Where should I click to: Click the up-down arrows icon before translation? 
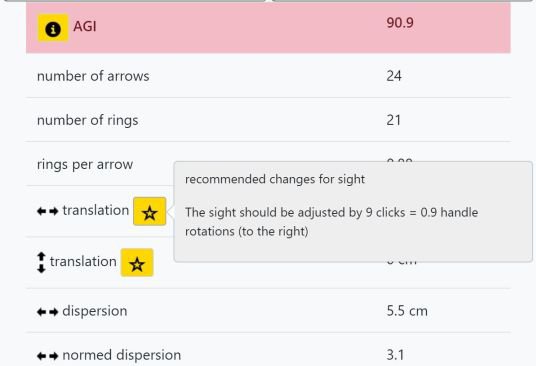[41, 262]
